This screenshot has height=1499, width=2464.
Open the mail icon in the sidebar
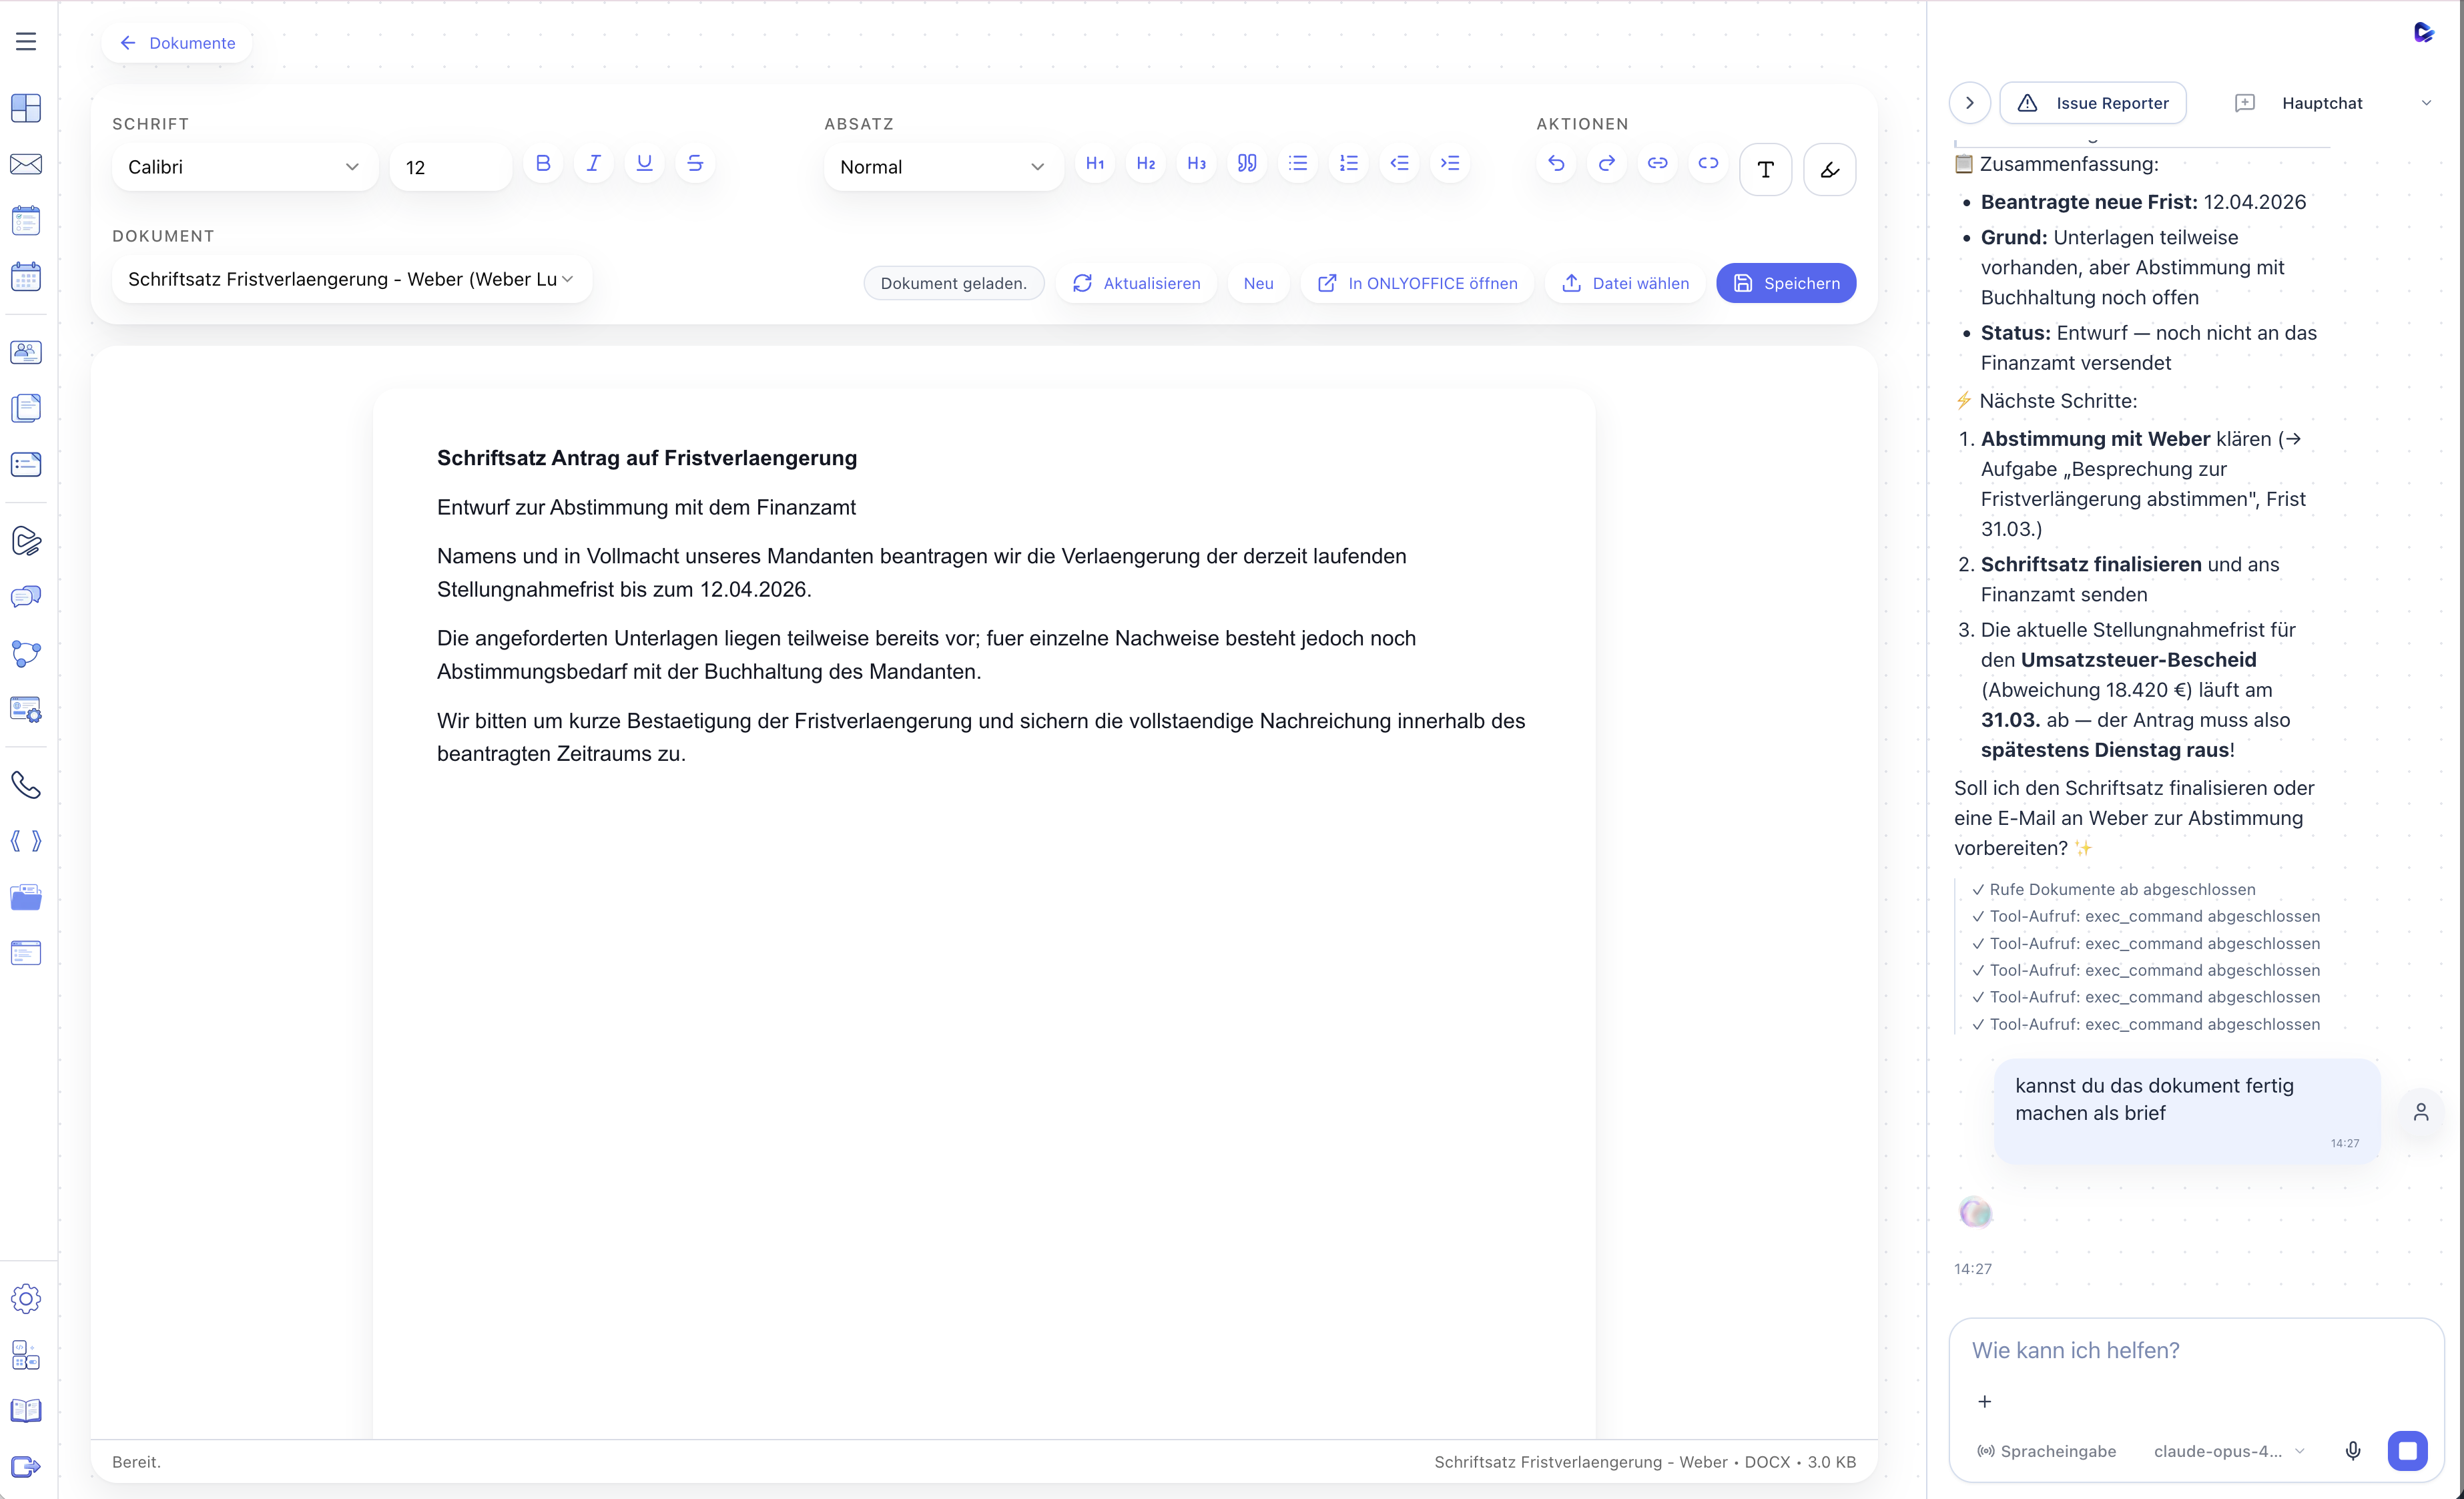pyautogui.click(x=26, y=164)
